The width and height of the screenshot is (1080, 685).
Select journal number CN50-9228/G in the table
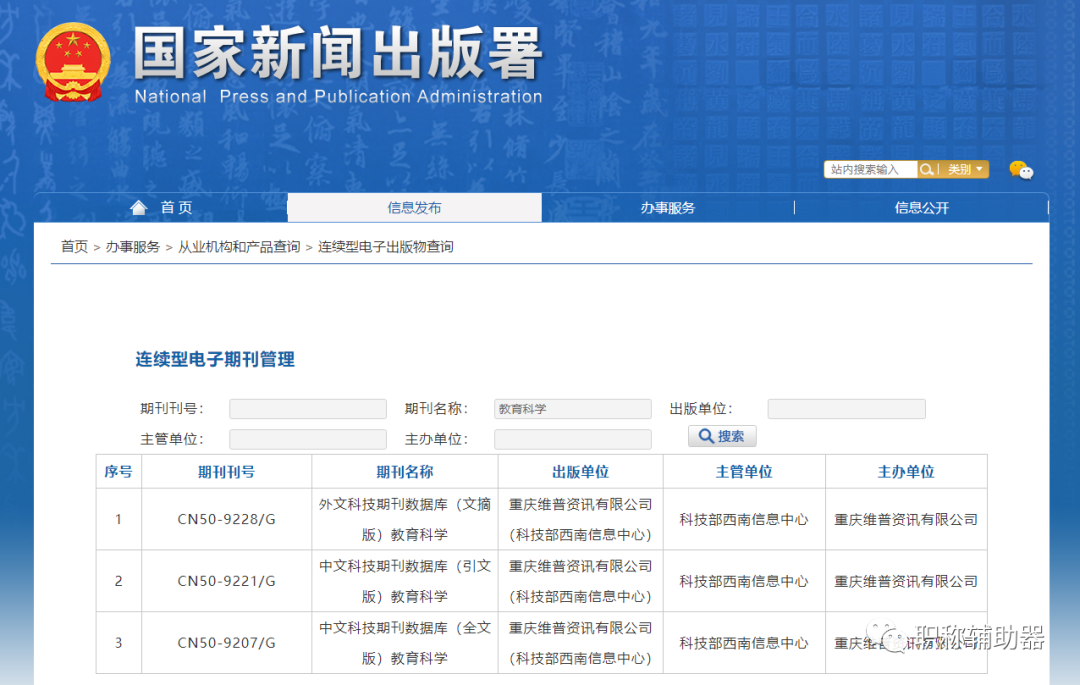(225, 519)
